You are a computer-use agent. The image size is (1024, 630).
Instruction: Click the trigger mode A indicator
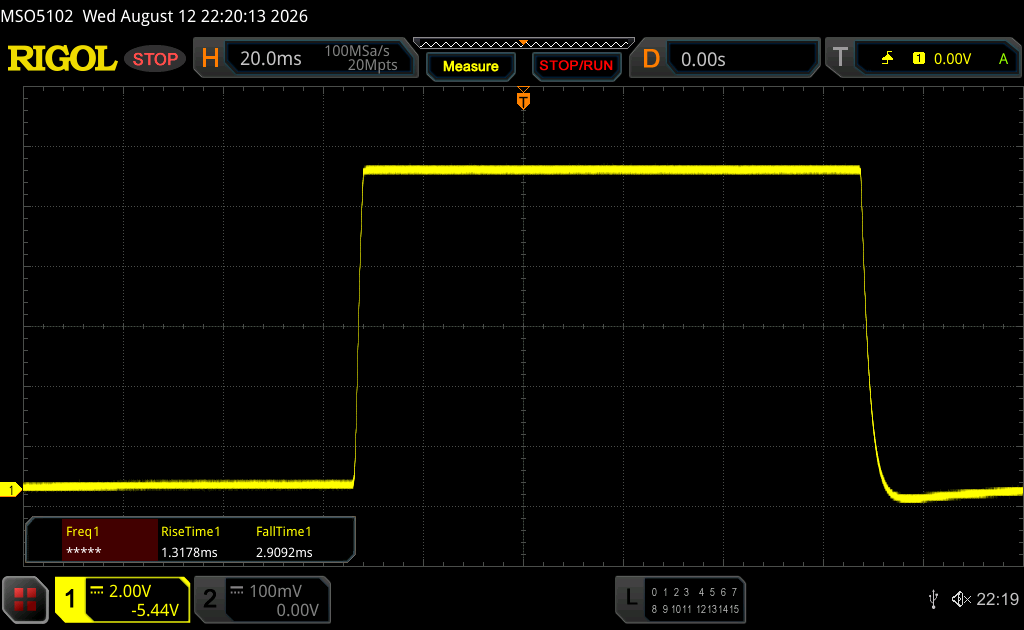(x=1003, y=59)
